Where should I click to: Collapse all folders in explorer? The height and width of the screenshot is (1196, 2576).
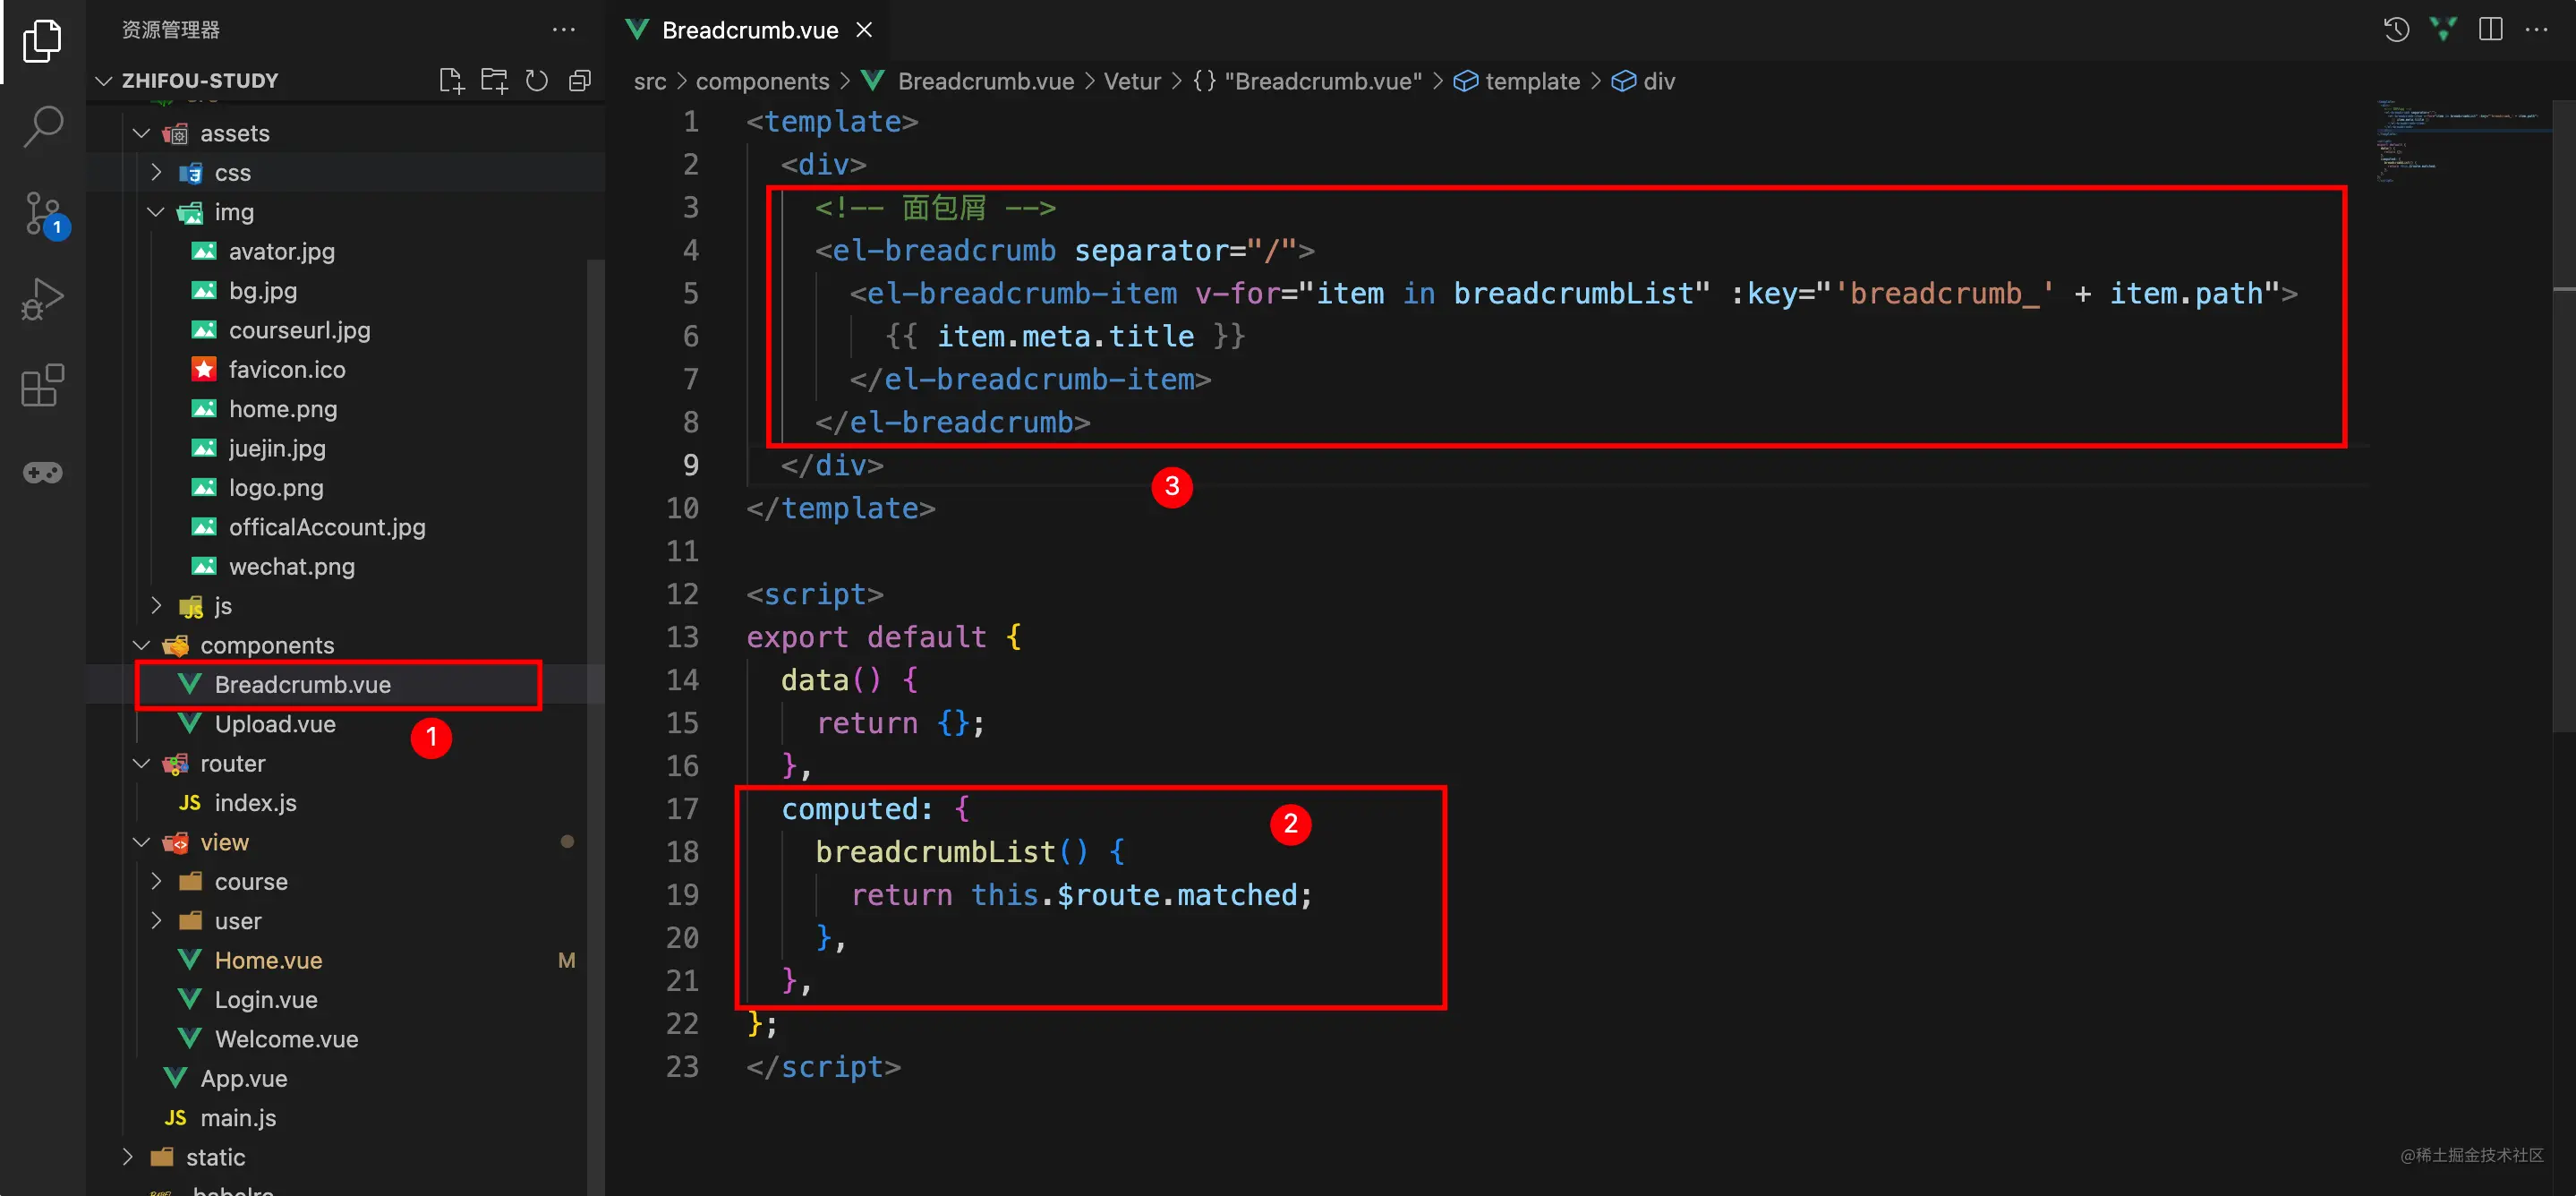point(580,81)
